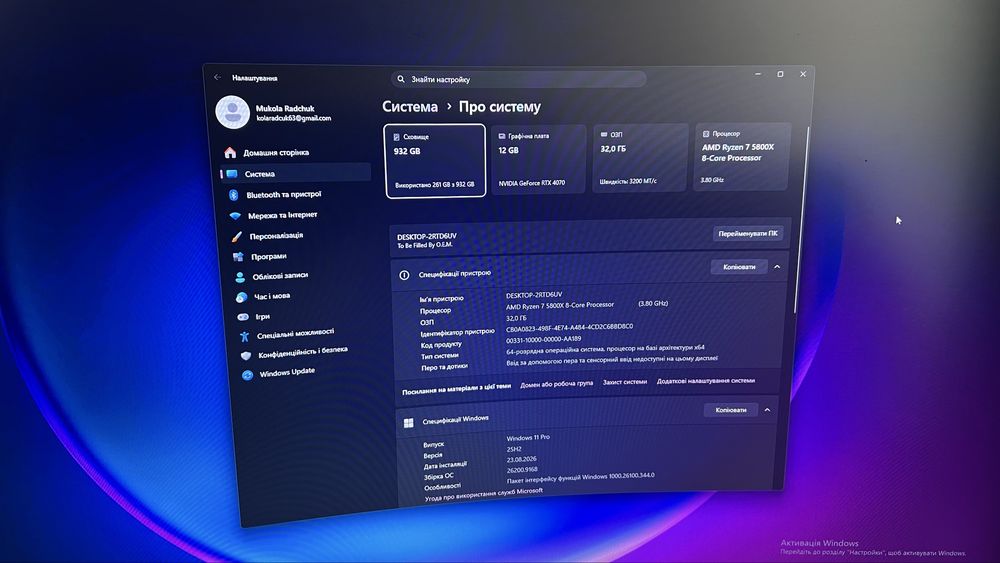Open Угода про використання служб Microsoft
This screenshot has height=563, width=1000.
[483, 494]
